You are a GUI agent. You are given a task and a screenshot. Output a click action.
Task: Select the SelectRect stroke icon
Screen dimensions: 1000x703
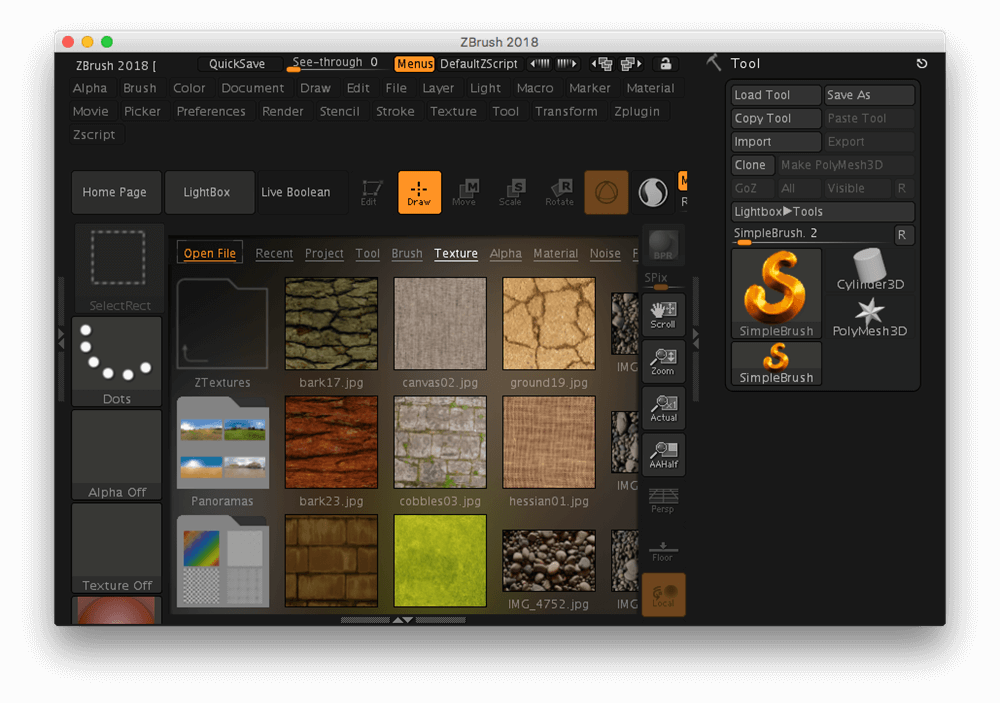[x=118, y=268]
